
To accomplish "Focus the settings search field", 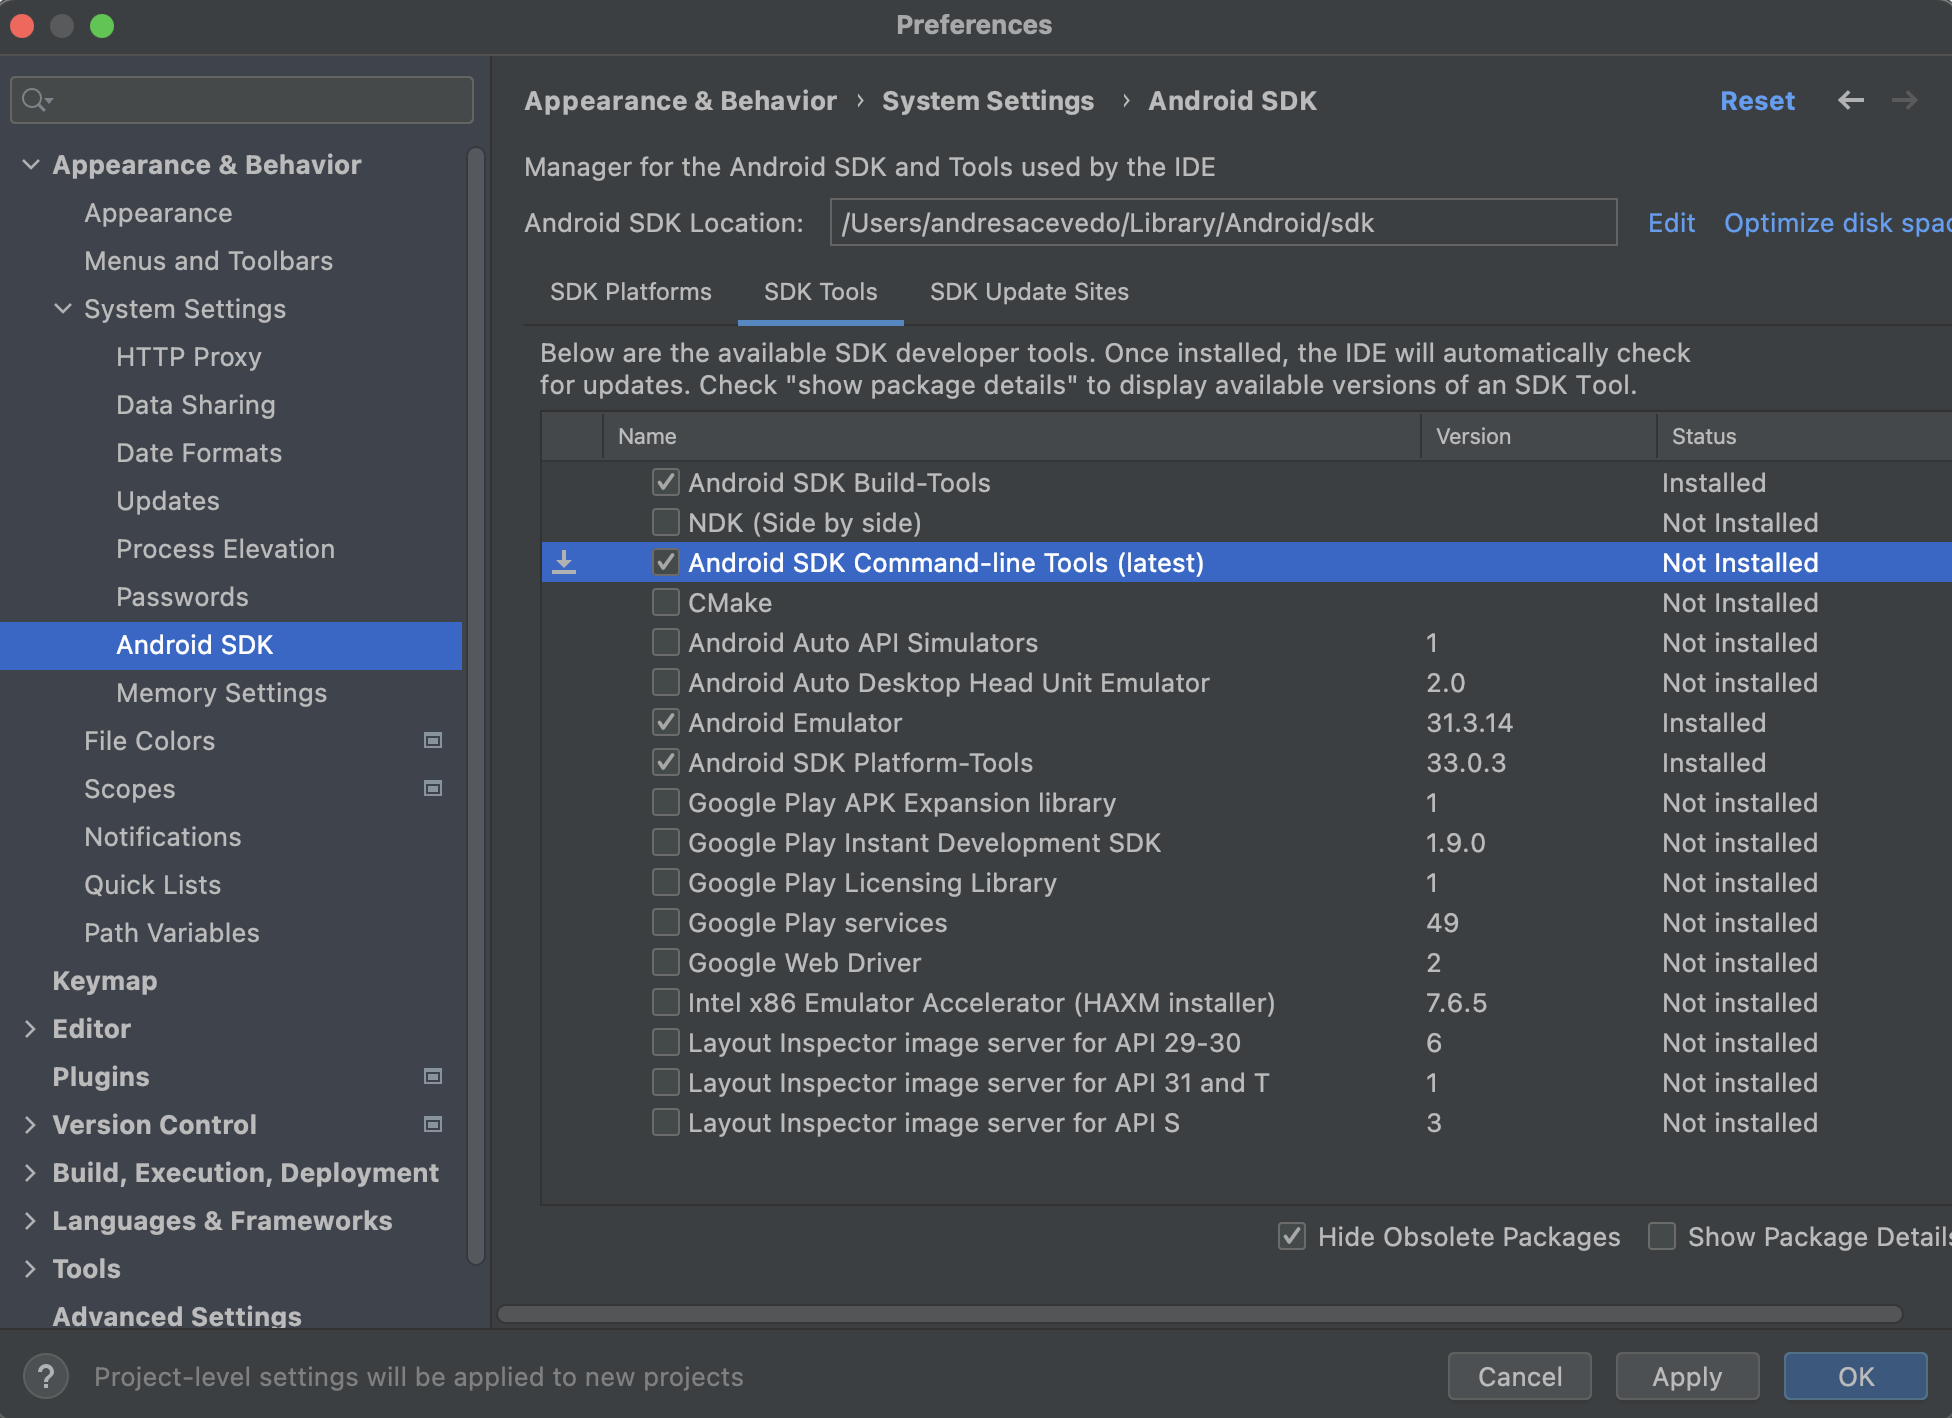I will pos(242,99).
